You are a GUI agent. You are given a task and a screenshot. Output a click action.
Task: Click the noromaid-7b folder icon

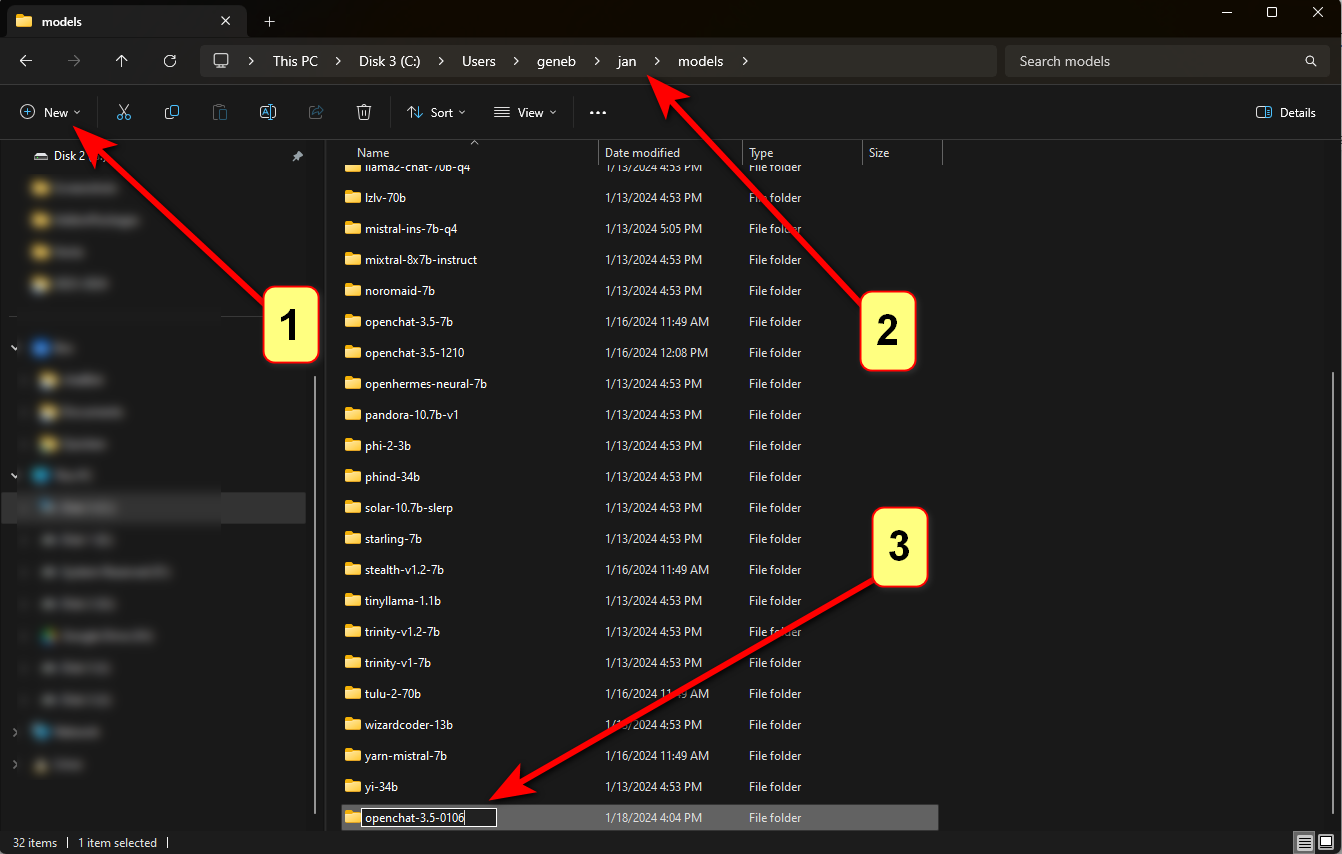coord(352,291)
